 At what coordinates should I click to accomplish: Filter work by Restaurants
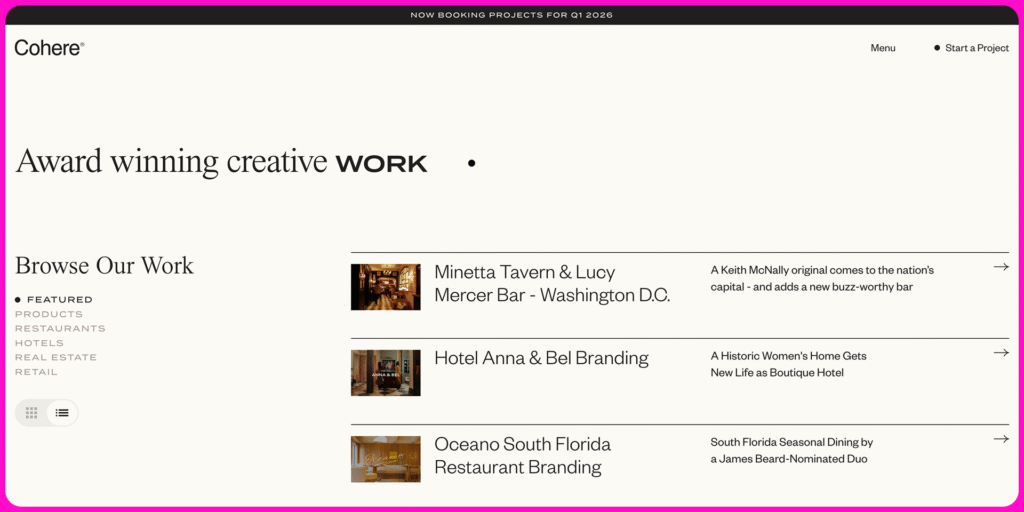tap(60, 328)
